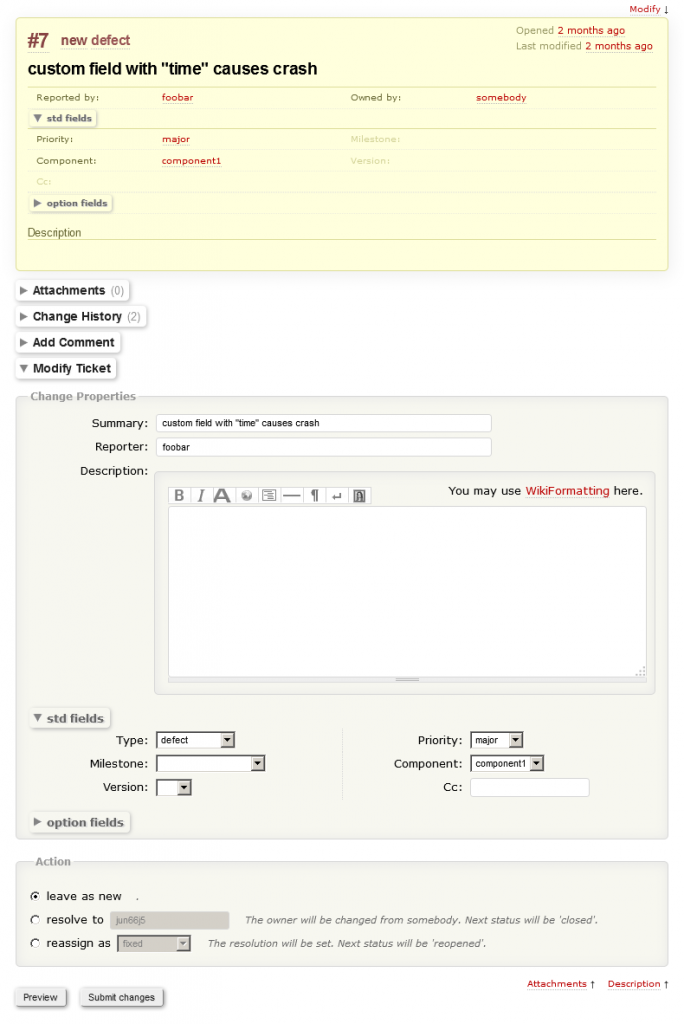
Task: Open the Type dropdown showing defect
Action: 195,740
